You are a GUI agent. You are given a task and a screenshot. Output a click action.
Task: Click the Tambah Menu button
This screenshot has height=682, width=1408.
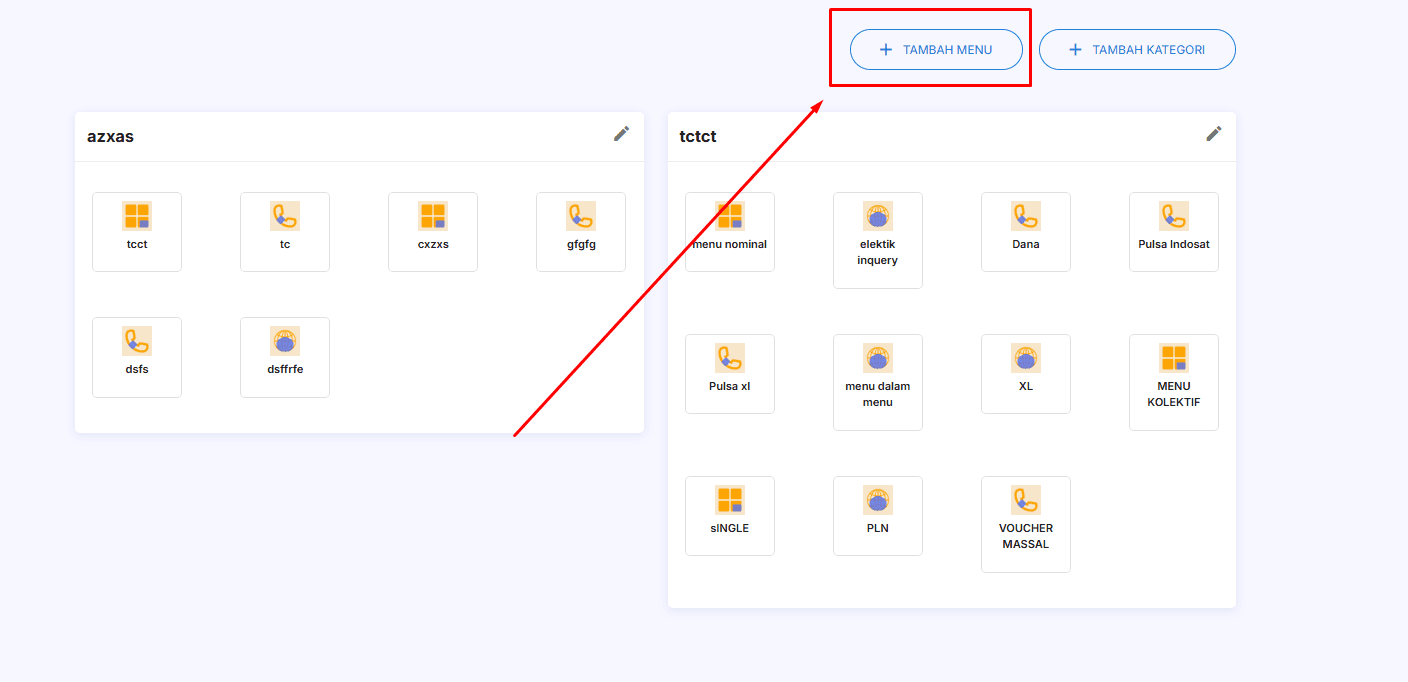pos(936,50)
